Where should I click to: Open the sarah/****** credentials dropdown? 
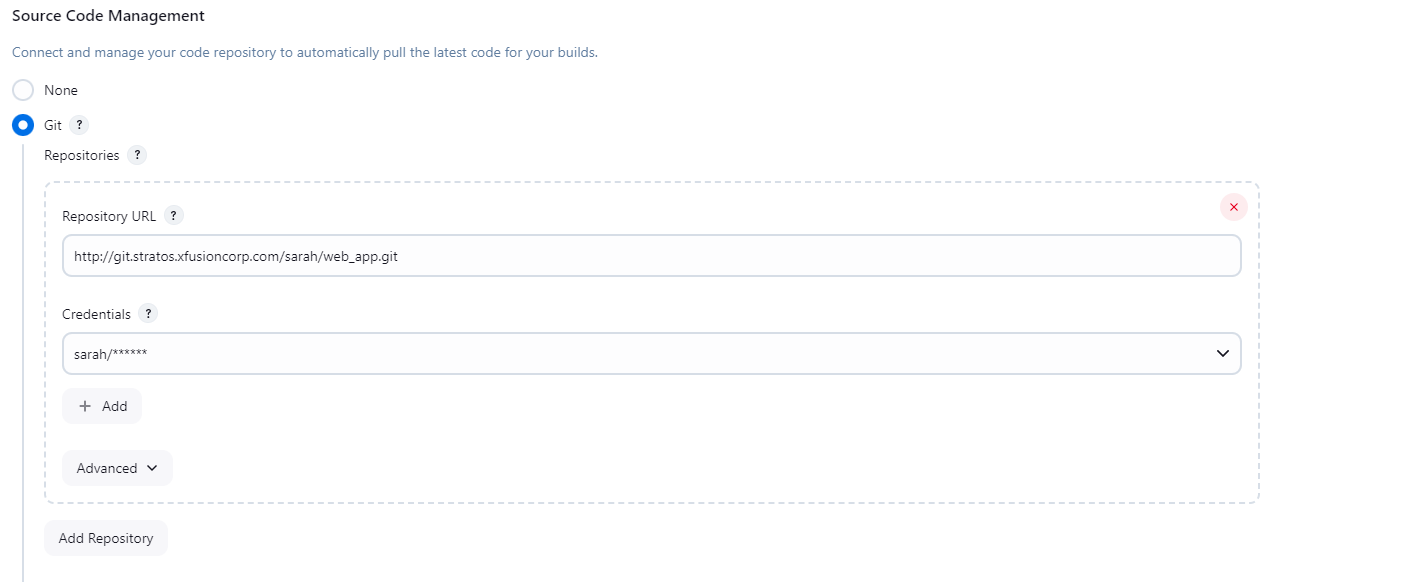651,354
